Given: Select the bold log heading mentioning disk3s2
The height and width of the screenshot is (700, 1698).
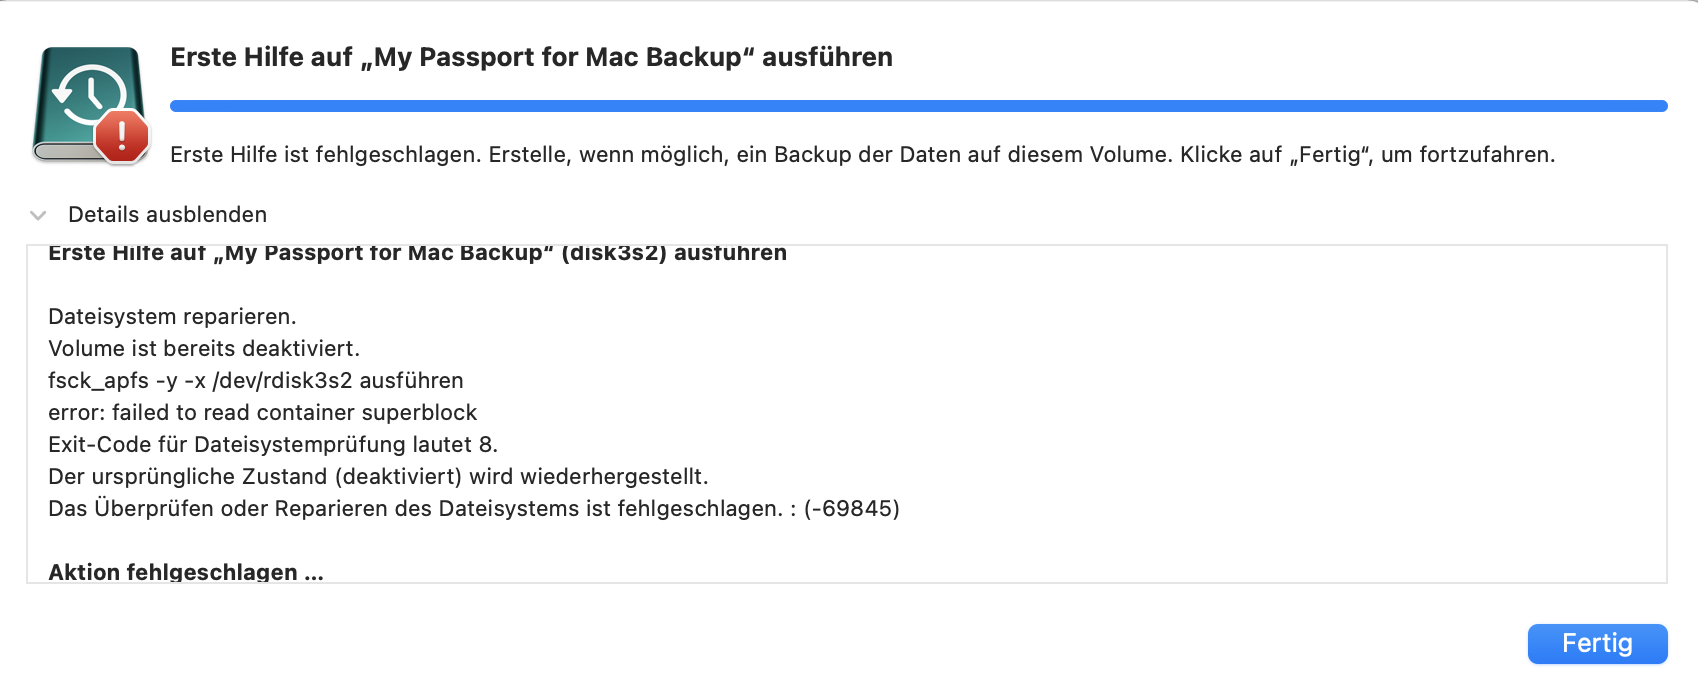Looking at the screenshot, I should coord(417,254).
